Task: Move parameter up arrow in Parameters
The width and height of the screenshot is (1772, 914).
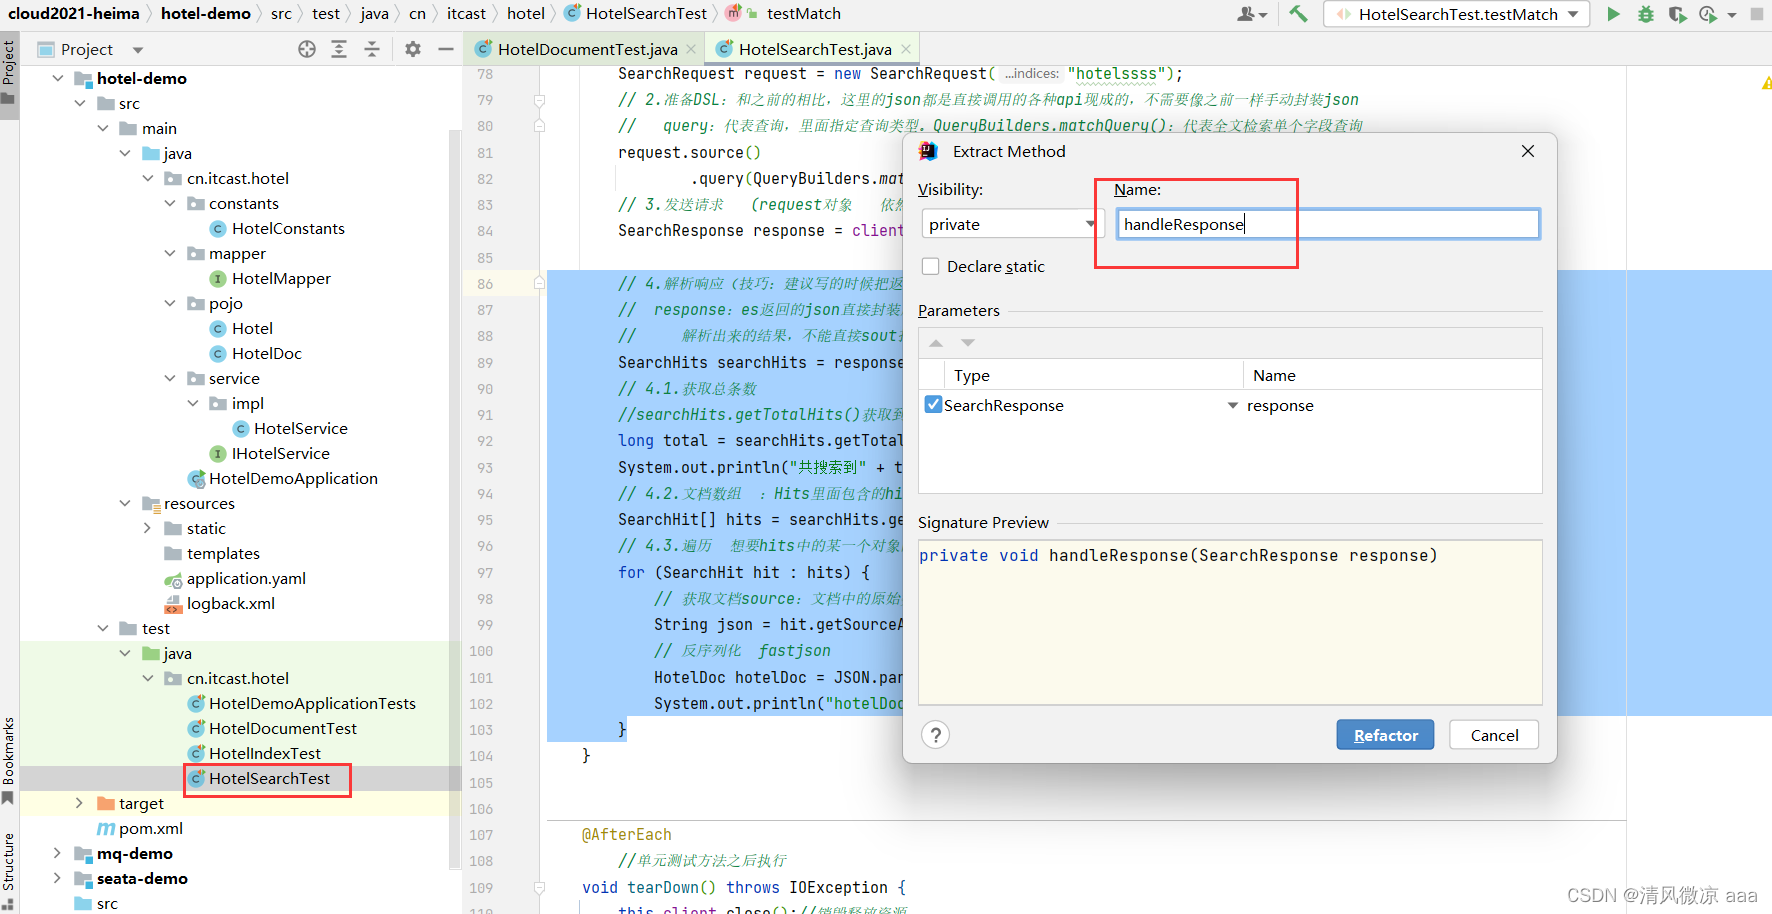Action: click(x=936, y=343)
